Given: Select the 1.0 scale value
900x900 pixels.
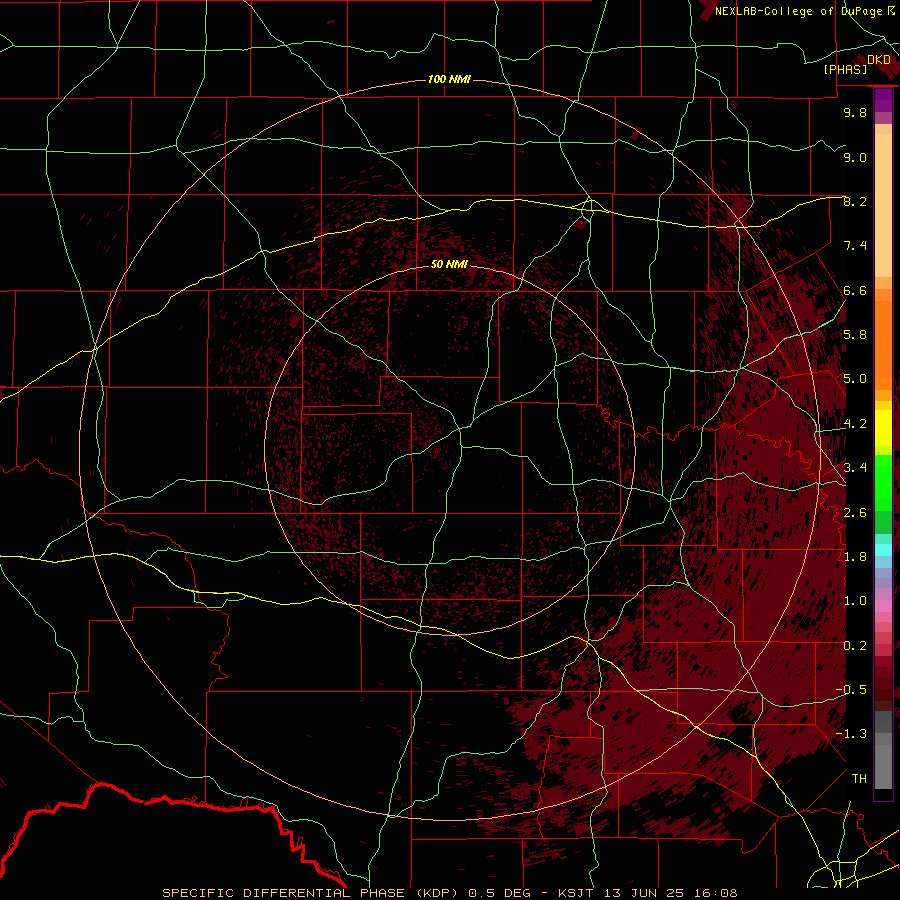Looking at the screenshot, I should pos(855,601).
